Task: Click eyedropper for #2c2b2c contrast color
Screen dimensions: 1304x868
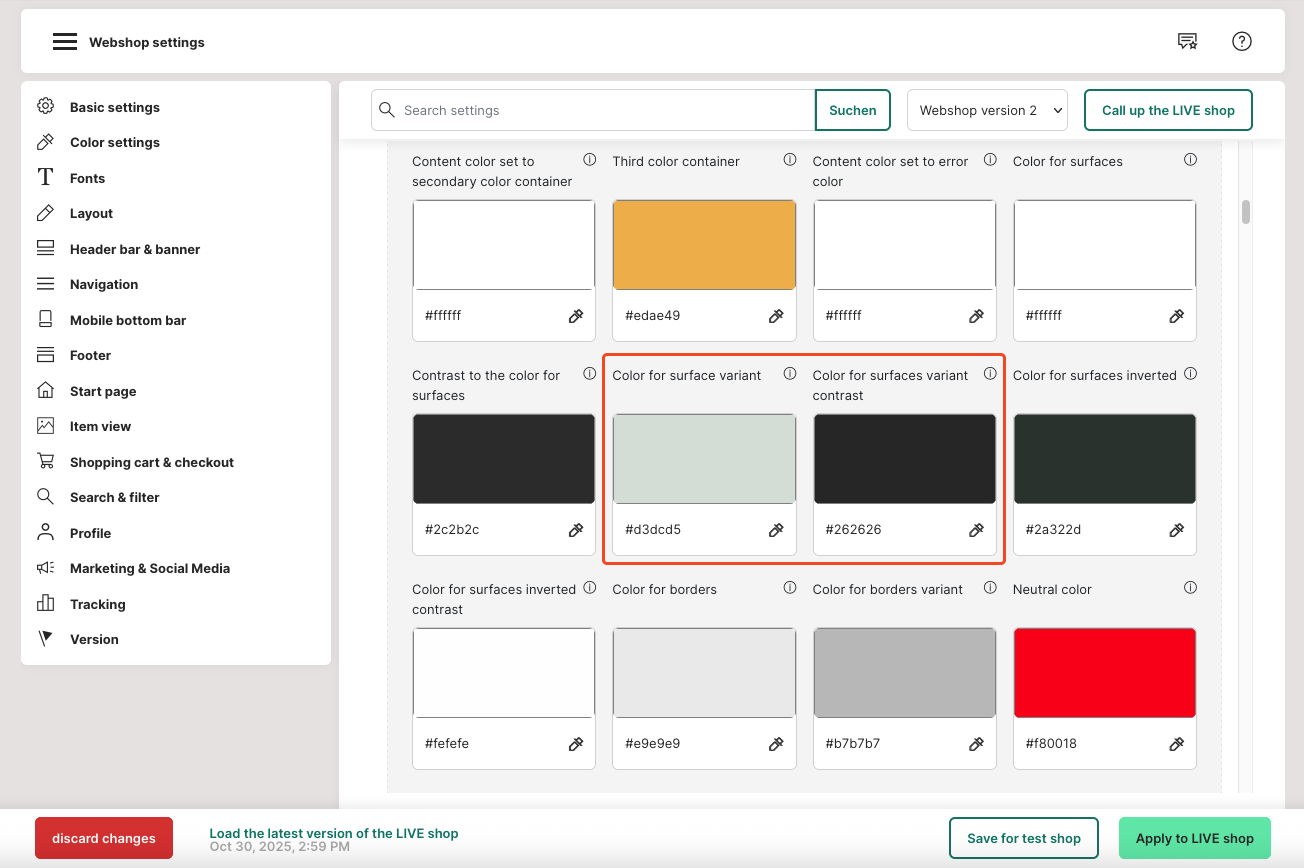Action: [576, 530]
